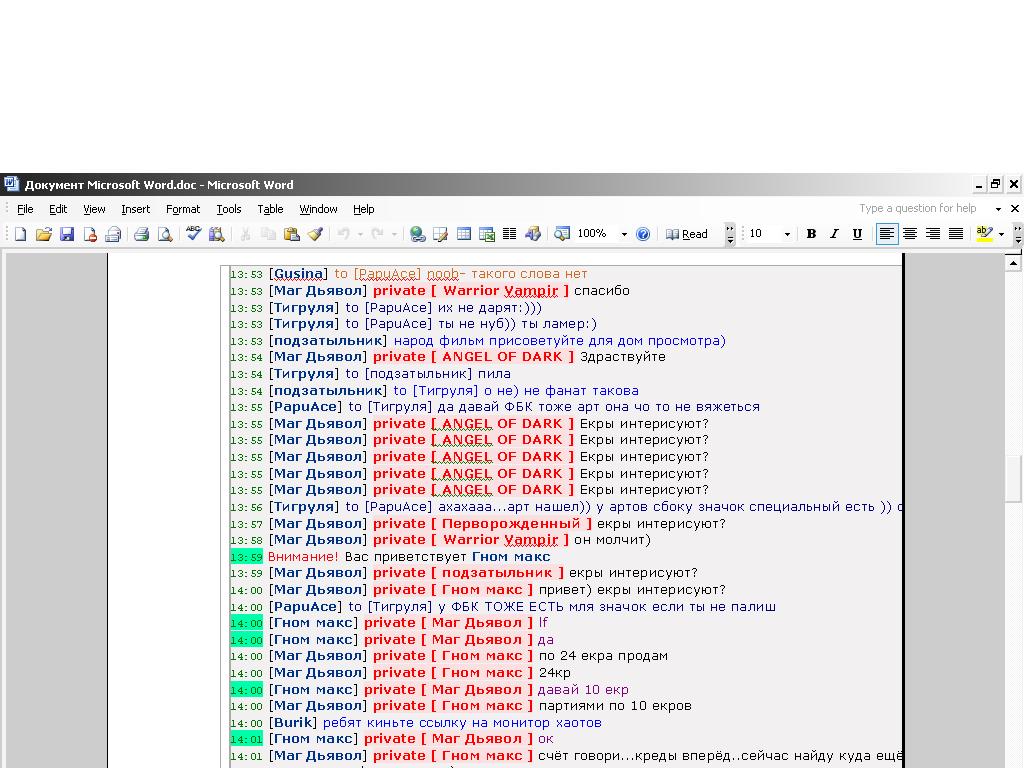Click the '[Burik]' line about монитор хаотов
The image size is (1024, 768).
pos(415,723)
